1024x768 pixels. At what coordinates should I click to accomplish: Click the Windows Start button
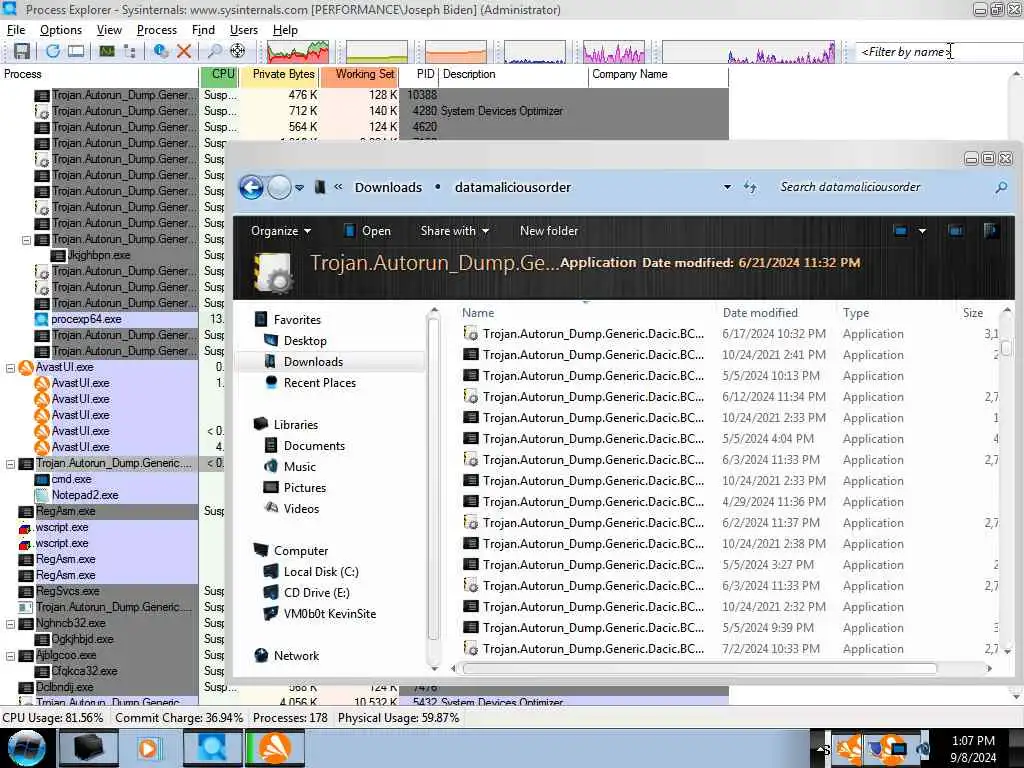point(26,748)
